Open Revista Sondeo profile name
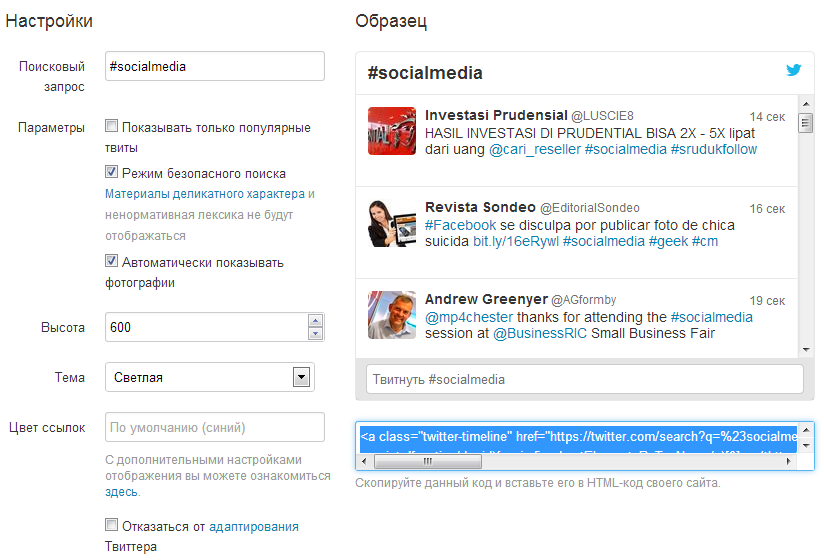This screenshot has width=824, height=560. coord(480,207)
